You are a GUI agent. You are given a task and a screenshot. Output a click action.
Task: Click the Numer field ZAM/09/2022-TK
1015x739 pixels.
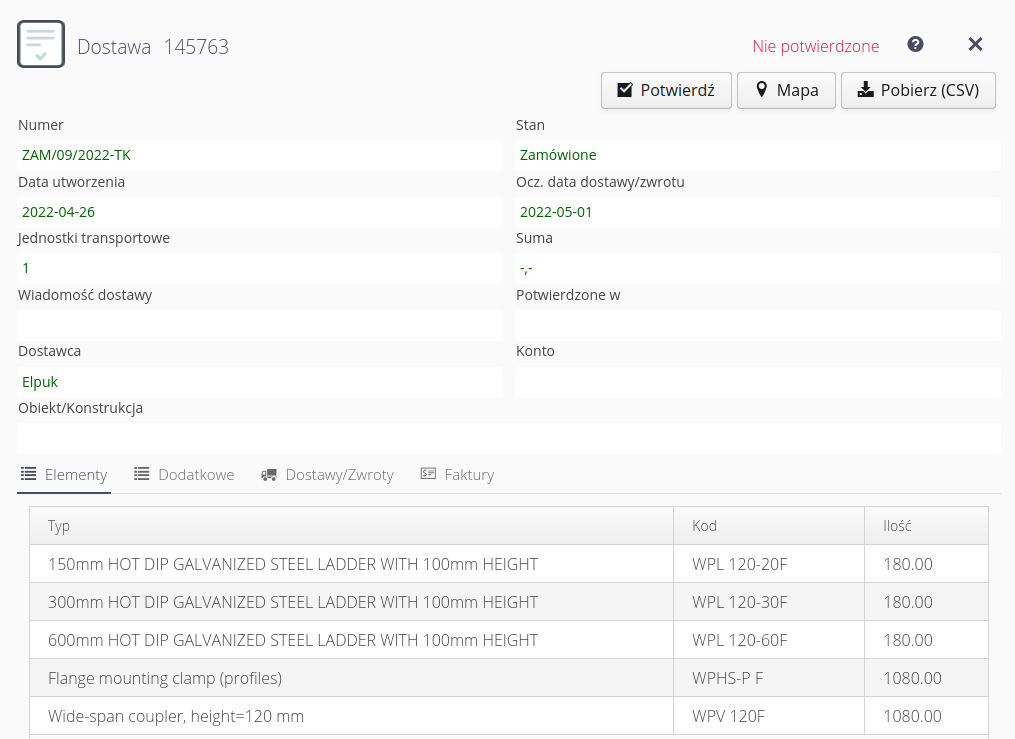coord(259,155)
